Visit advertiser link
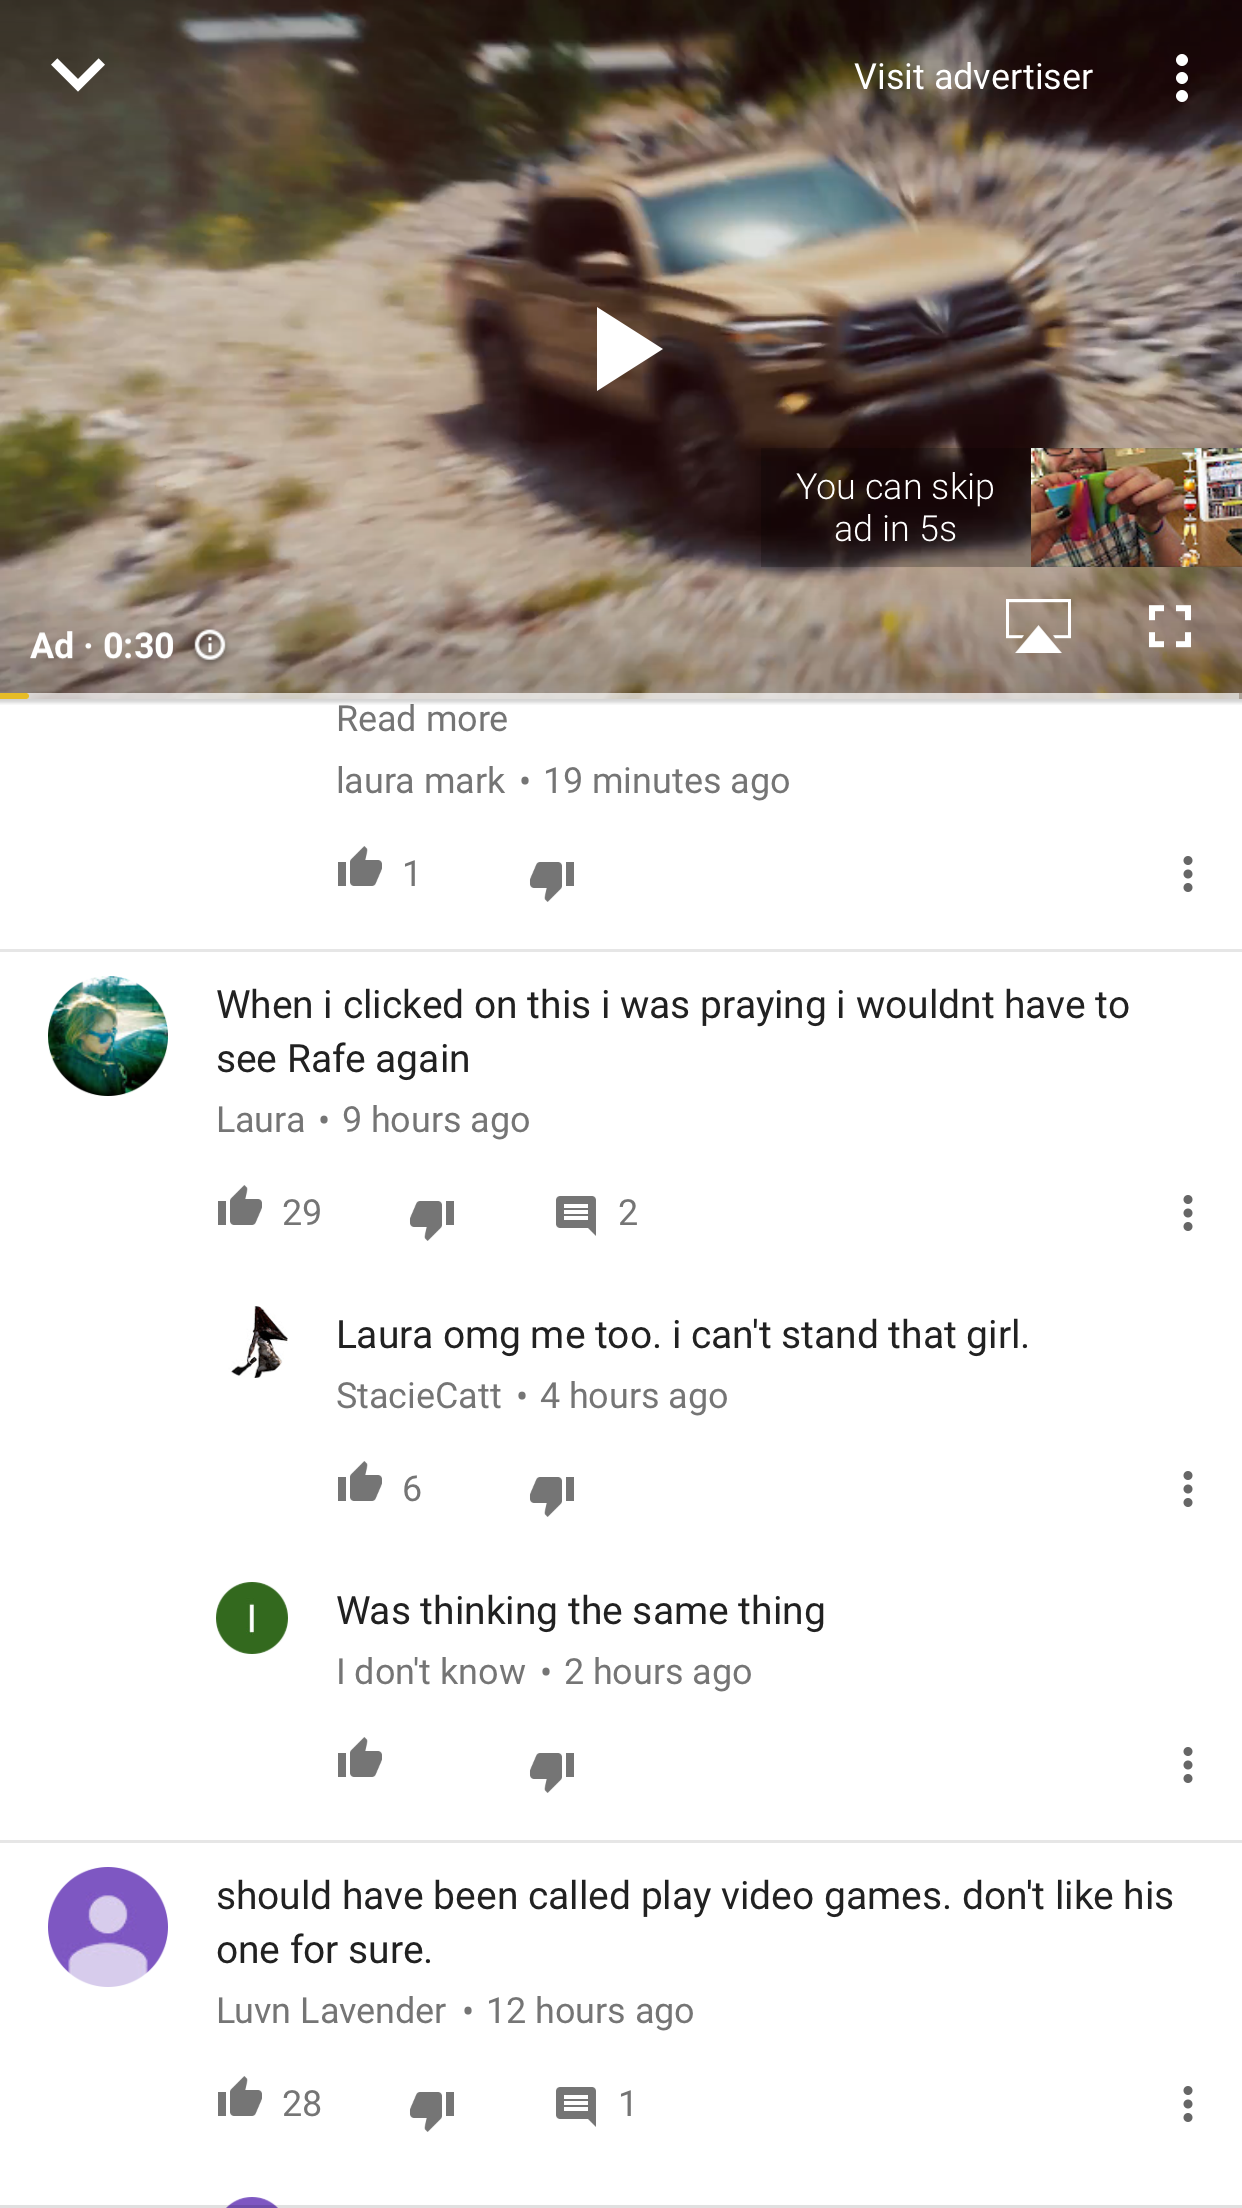The image size is (1242, 2208). point(973,77)
